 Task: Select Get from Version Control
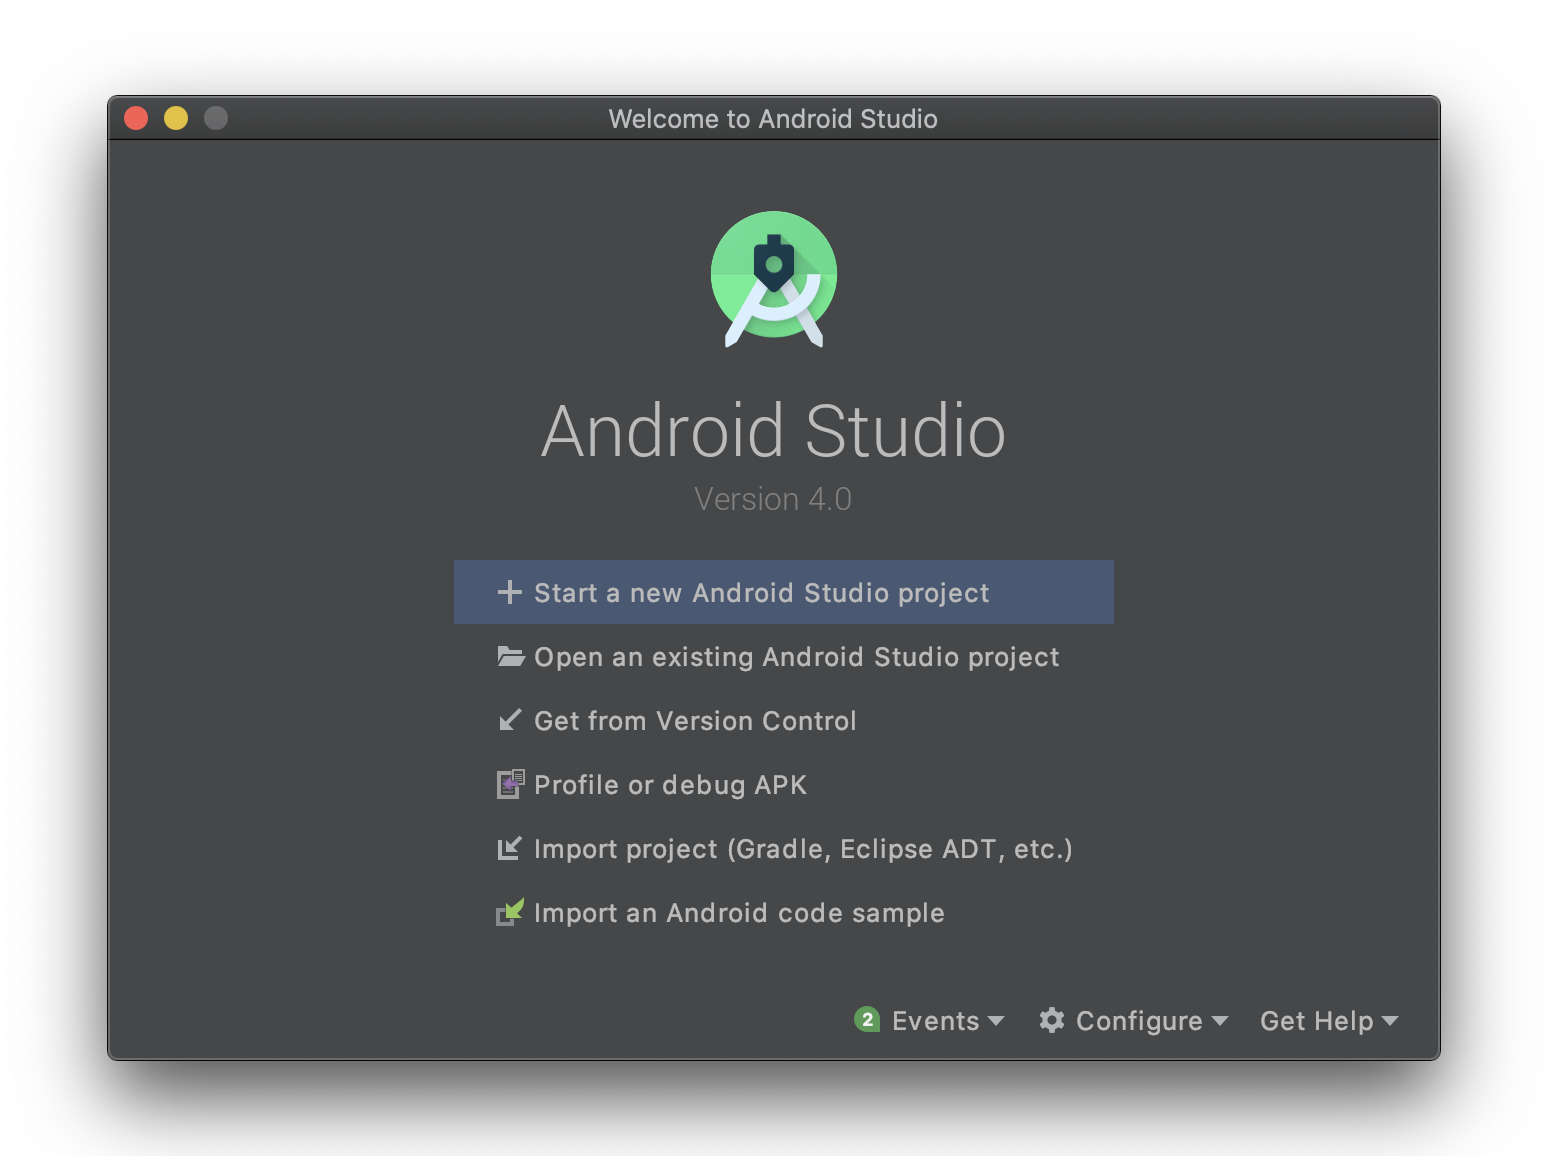tap(784, 720)
